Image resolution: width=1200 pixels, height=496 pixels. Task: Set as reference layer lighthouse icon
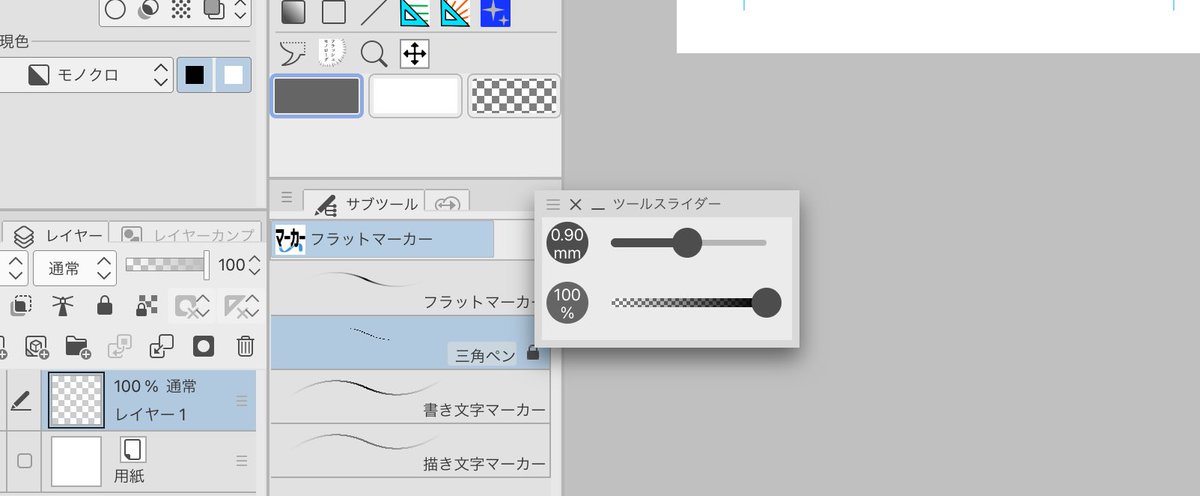point(64,306)
